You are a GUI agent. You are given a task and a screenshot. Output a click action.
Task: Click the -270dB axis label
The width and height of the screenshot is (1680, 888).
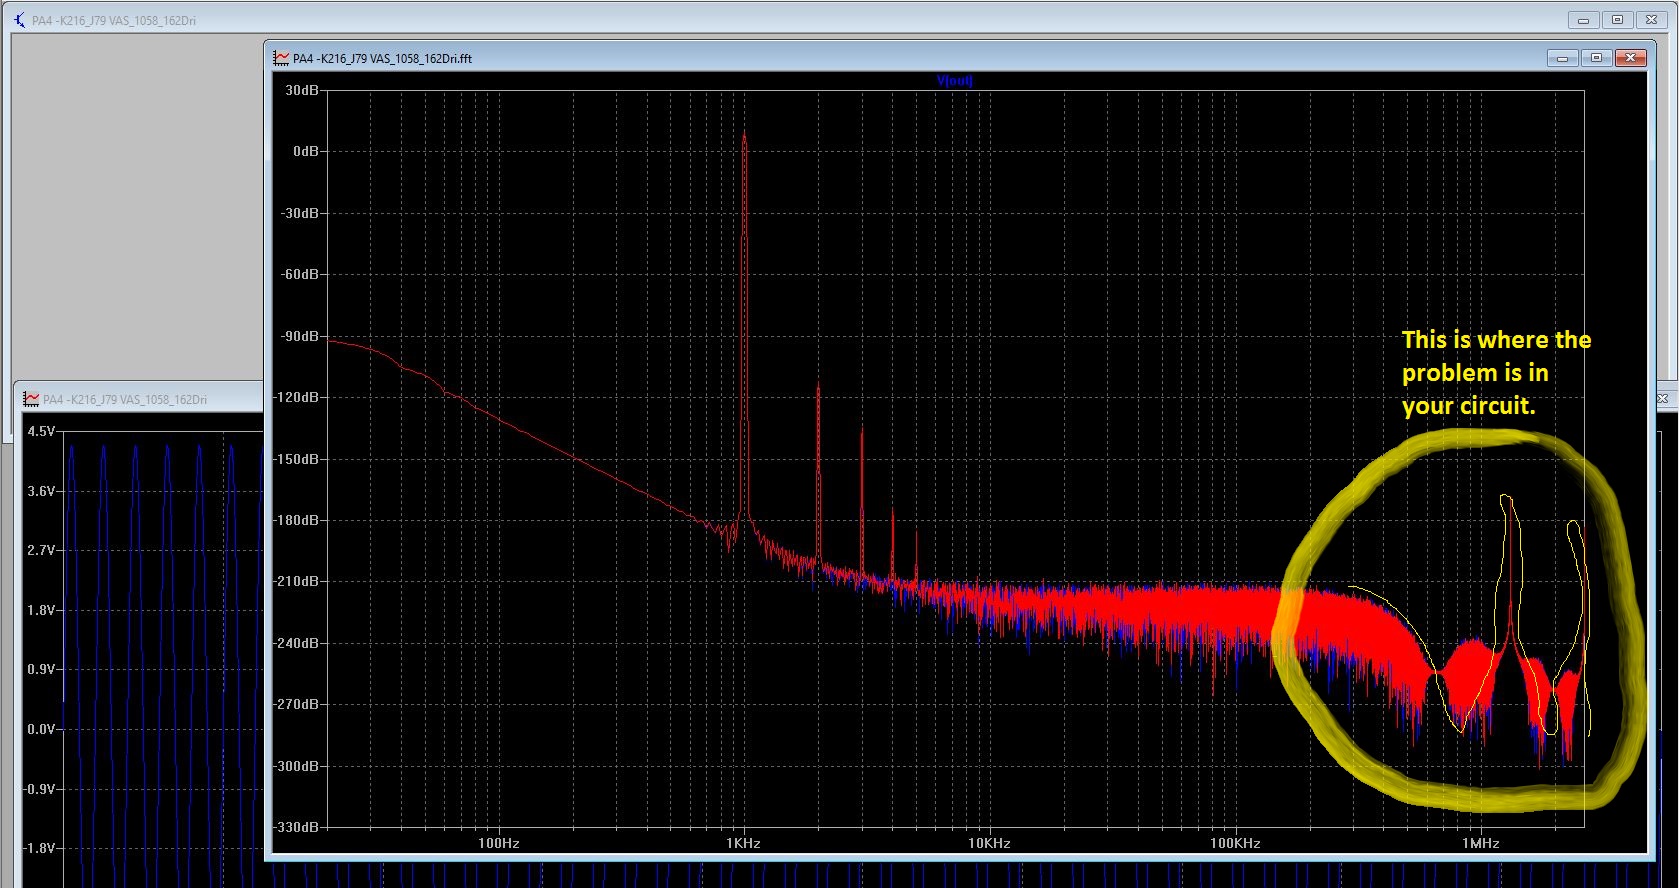[x=297, y=704]
